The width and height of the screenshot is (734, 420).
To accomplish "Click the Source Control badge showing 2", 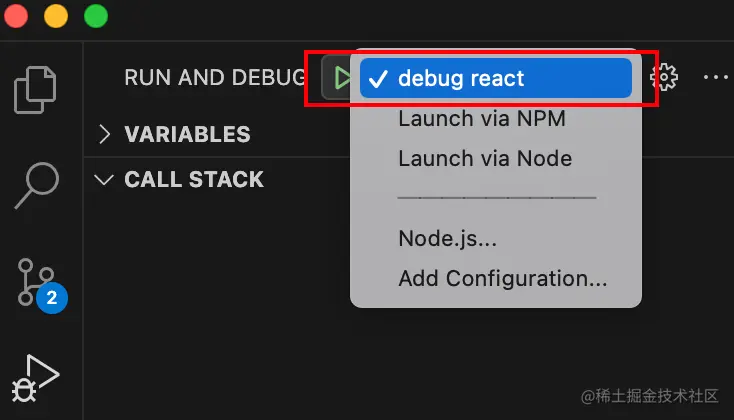I will coord(52,298).
